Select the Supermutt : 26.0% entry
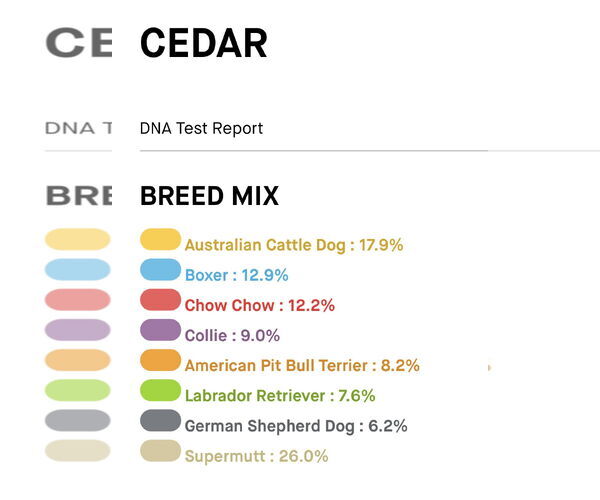This screenshot has height=500, width=600. coord(256,456)
